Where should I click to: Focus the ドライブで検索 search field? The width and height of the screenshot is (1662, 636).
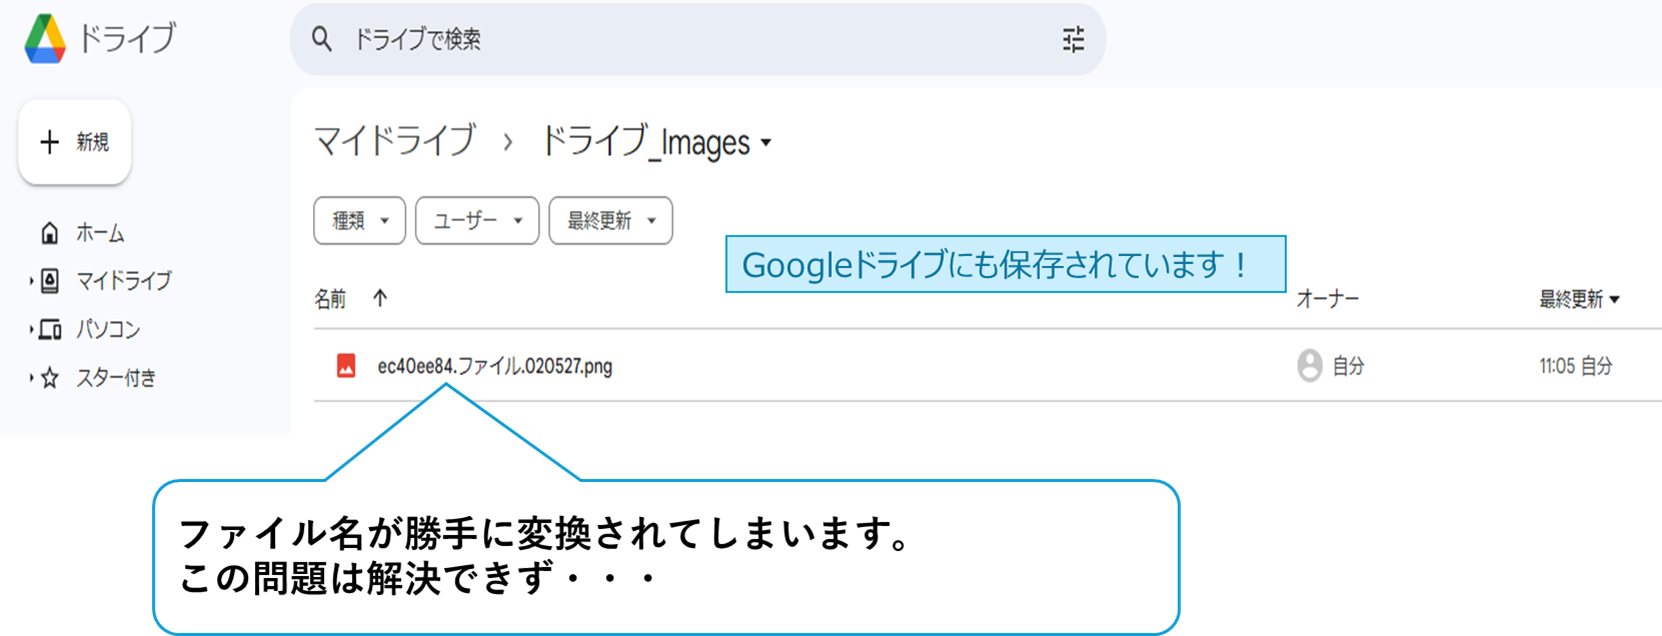coord(697,39)
